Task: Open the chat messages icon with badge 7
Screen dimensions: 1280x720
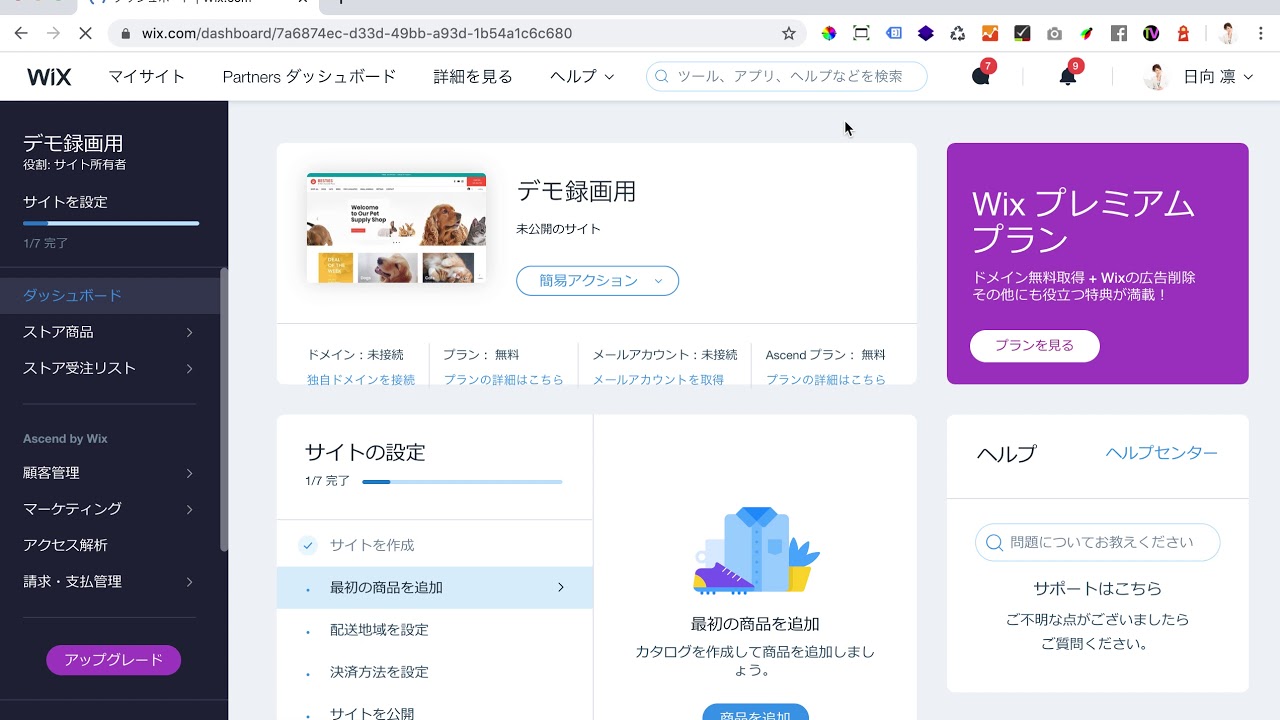Action: point(981,76)
